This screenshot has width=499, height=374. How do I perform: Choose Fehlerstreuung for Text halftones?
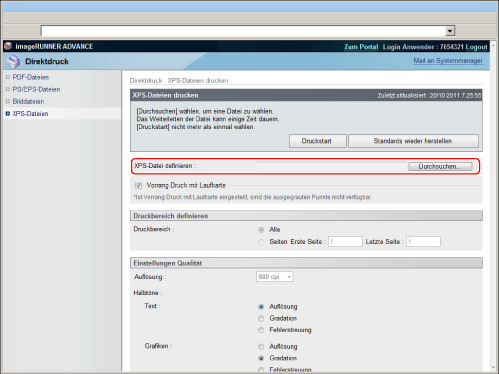(261, 330)
